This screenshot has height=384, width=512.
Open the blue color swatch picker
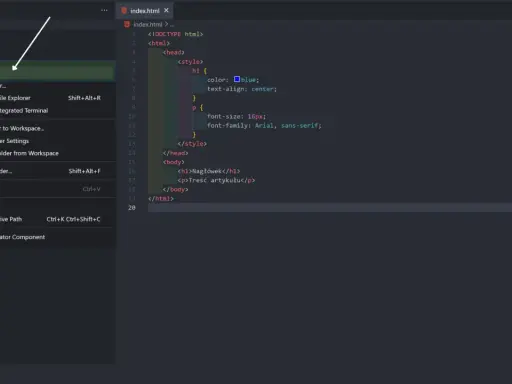(x=237, y=79)
